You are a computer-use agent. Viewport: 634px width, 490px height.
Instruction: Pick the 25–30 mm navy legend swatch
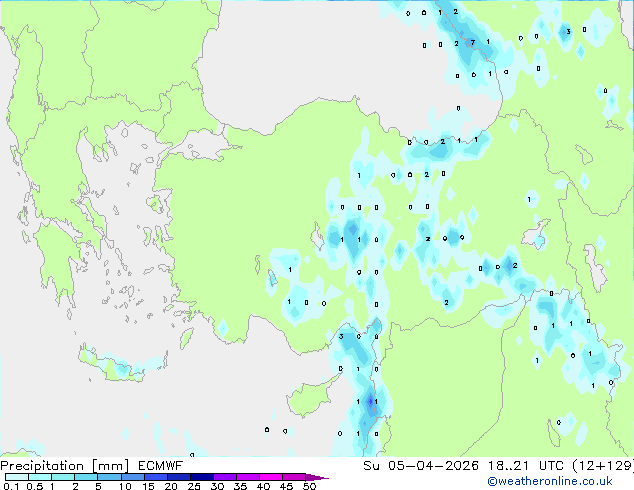coord(202,477)
